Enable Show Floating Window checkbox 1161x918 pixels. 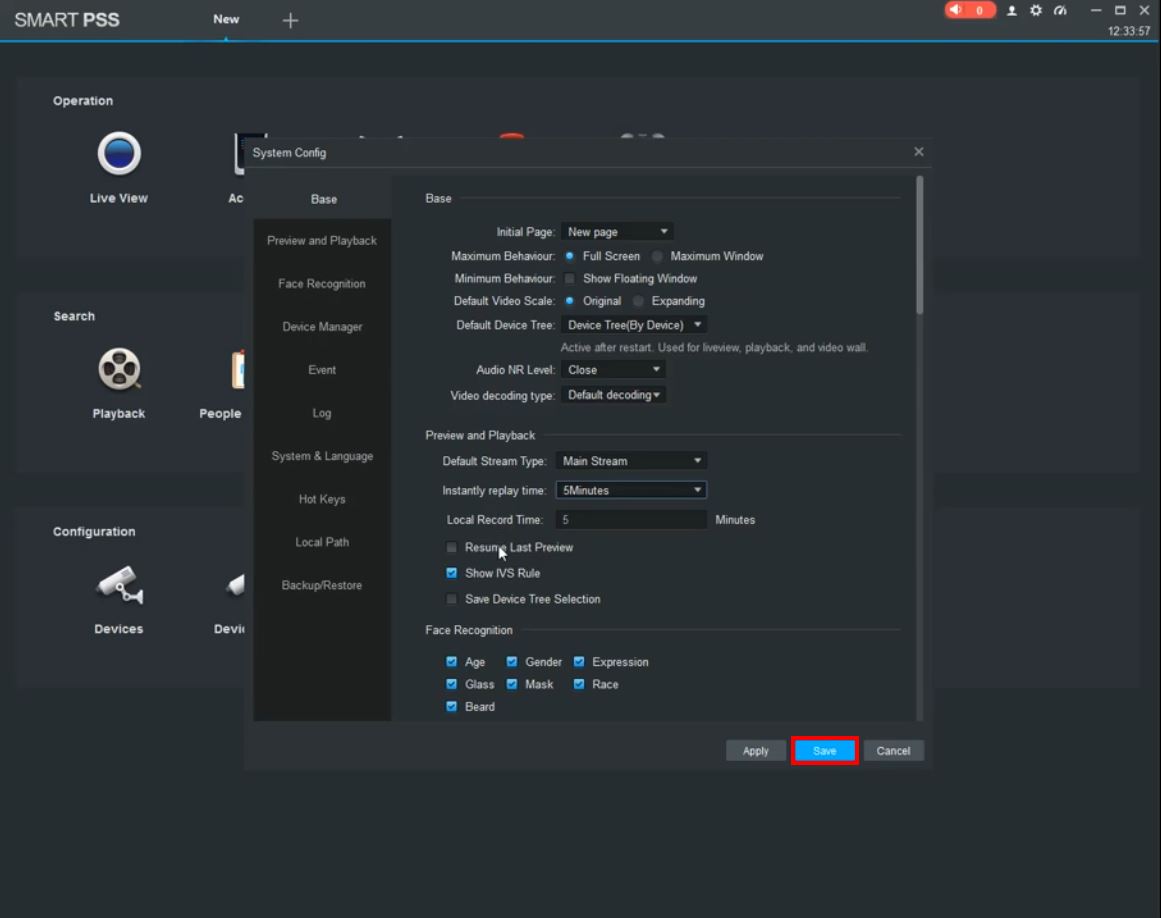click(569, 278)
